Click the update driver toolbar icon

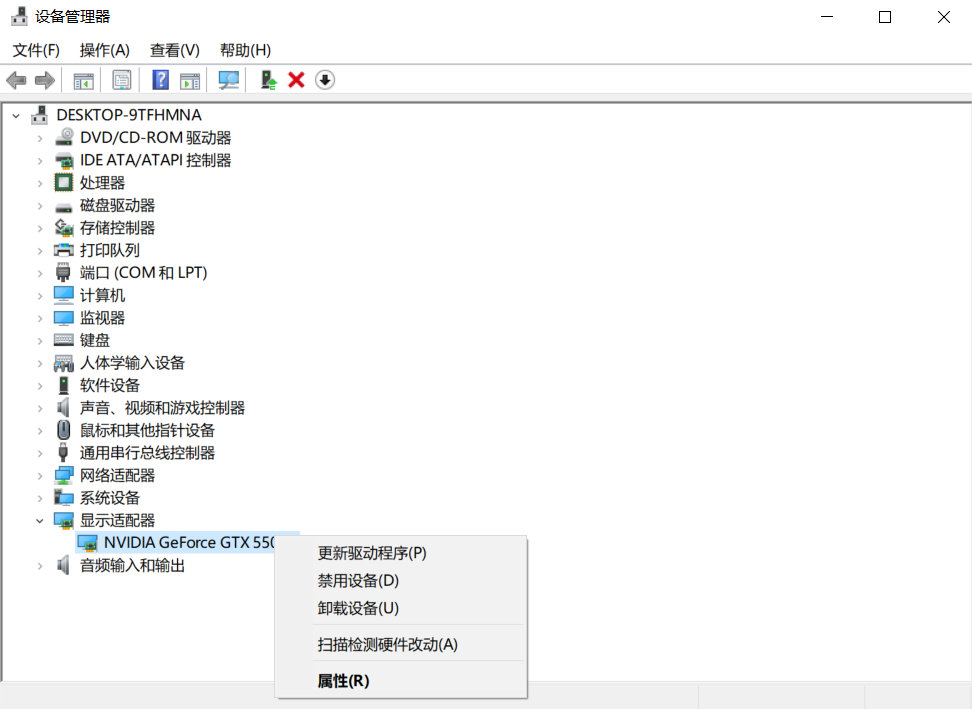[x=266, y=79]
